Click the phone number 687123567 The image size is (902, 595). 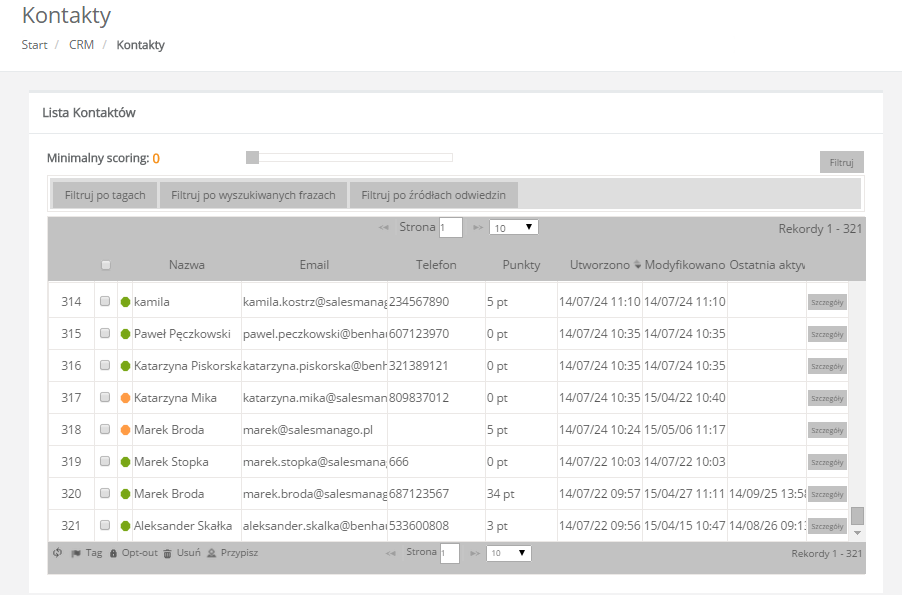click(x=419, y=494)
